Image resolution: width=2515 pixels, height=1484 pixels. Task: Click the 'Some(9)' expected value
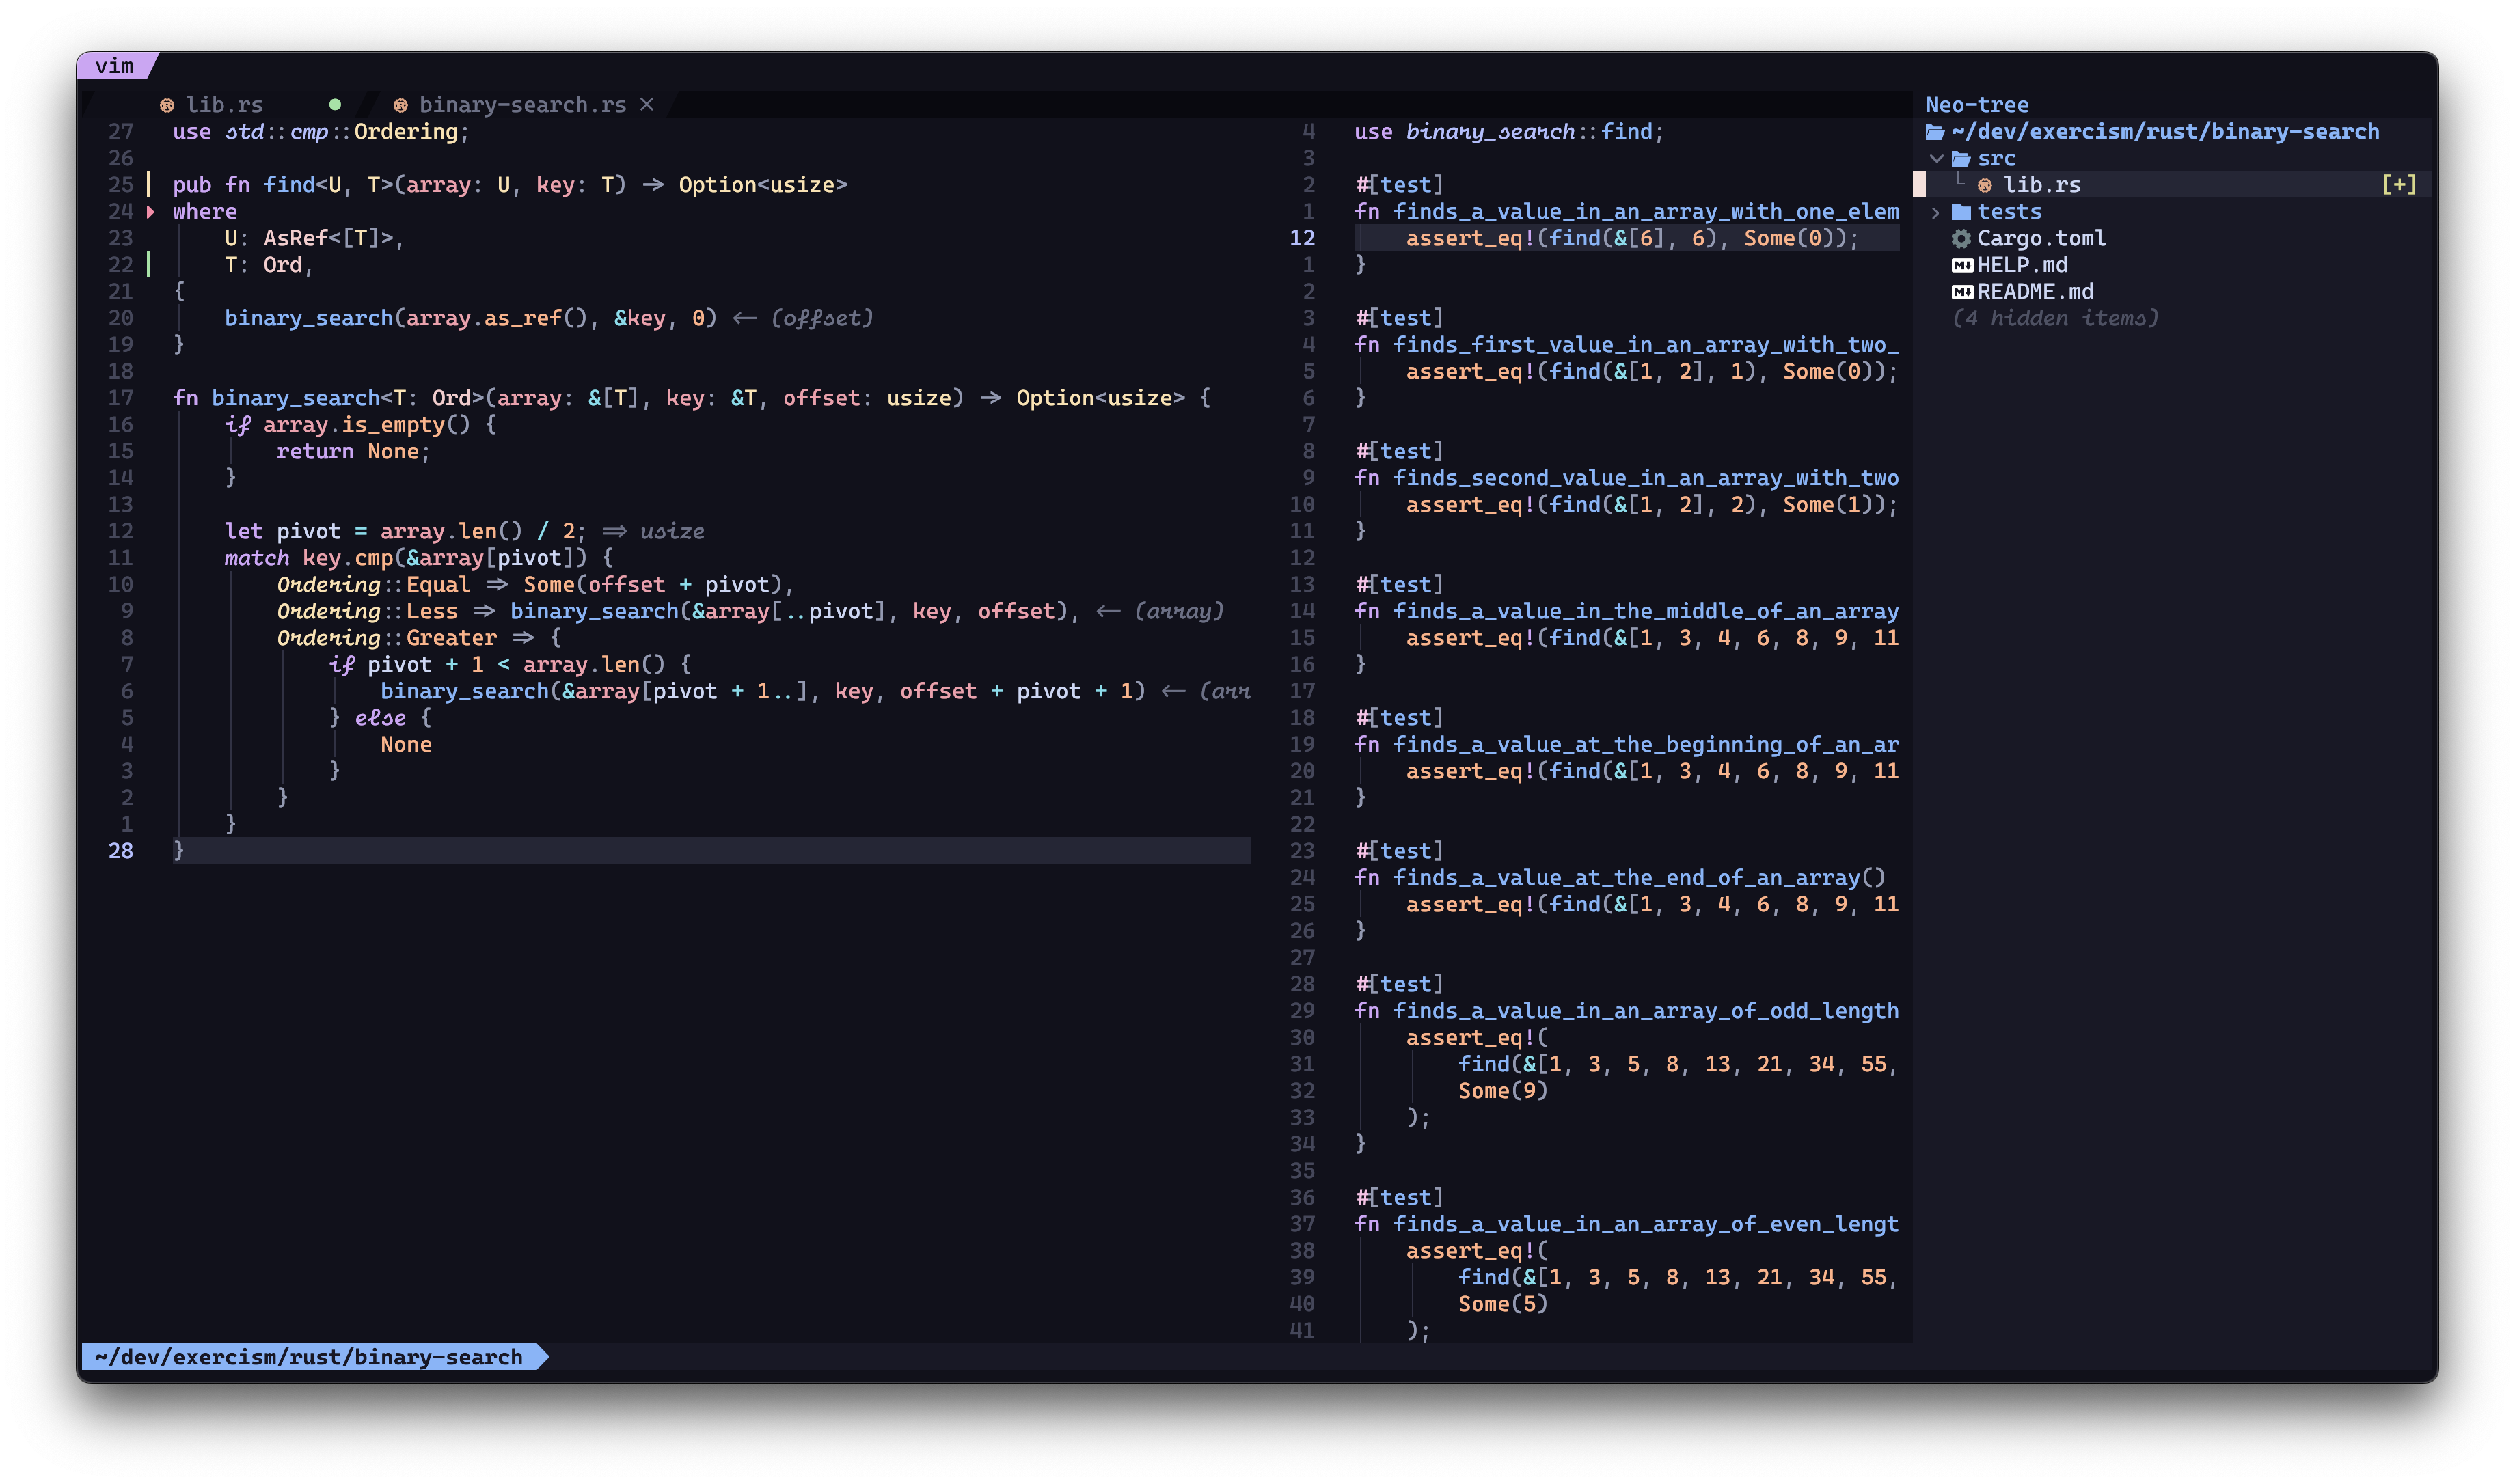click(x=1503, y=1091)
